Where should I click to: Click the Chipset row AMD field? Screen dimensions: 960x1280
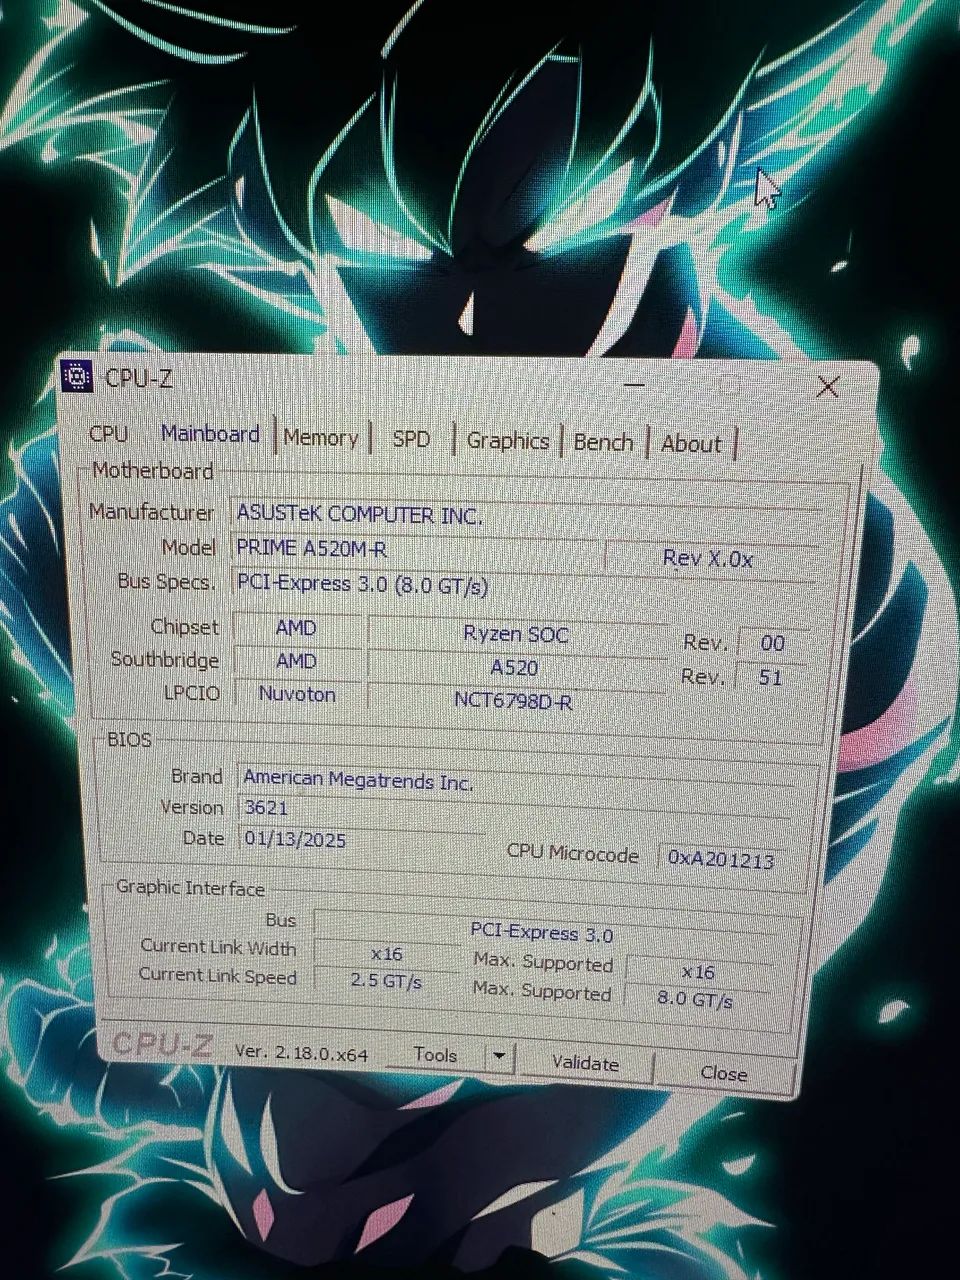click(x=296, y=628)
